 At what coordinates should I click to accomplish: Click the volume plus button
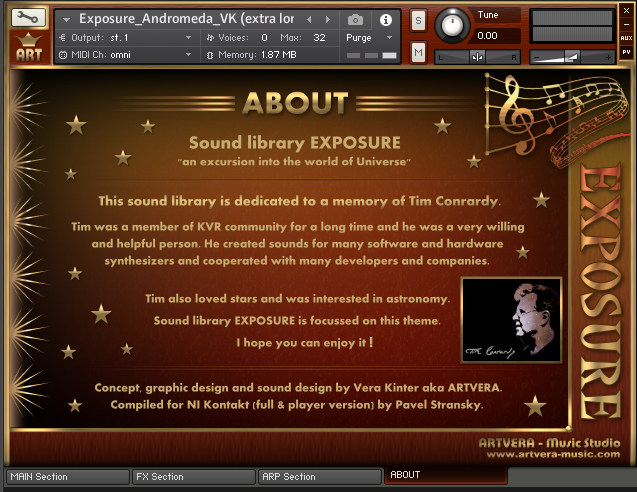tap(608, 58)
